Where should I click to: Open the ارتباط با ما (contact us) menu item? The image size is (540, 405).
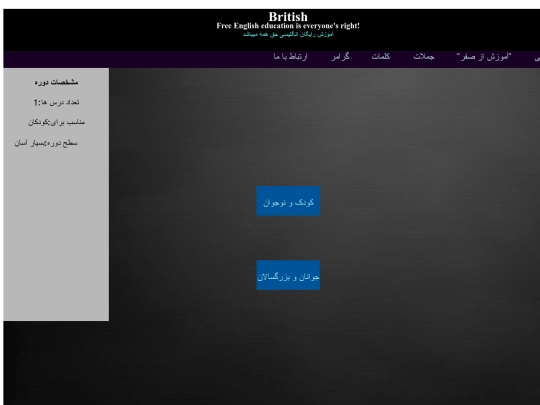click(x=290, y=56)
